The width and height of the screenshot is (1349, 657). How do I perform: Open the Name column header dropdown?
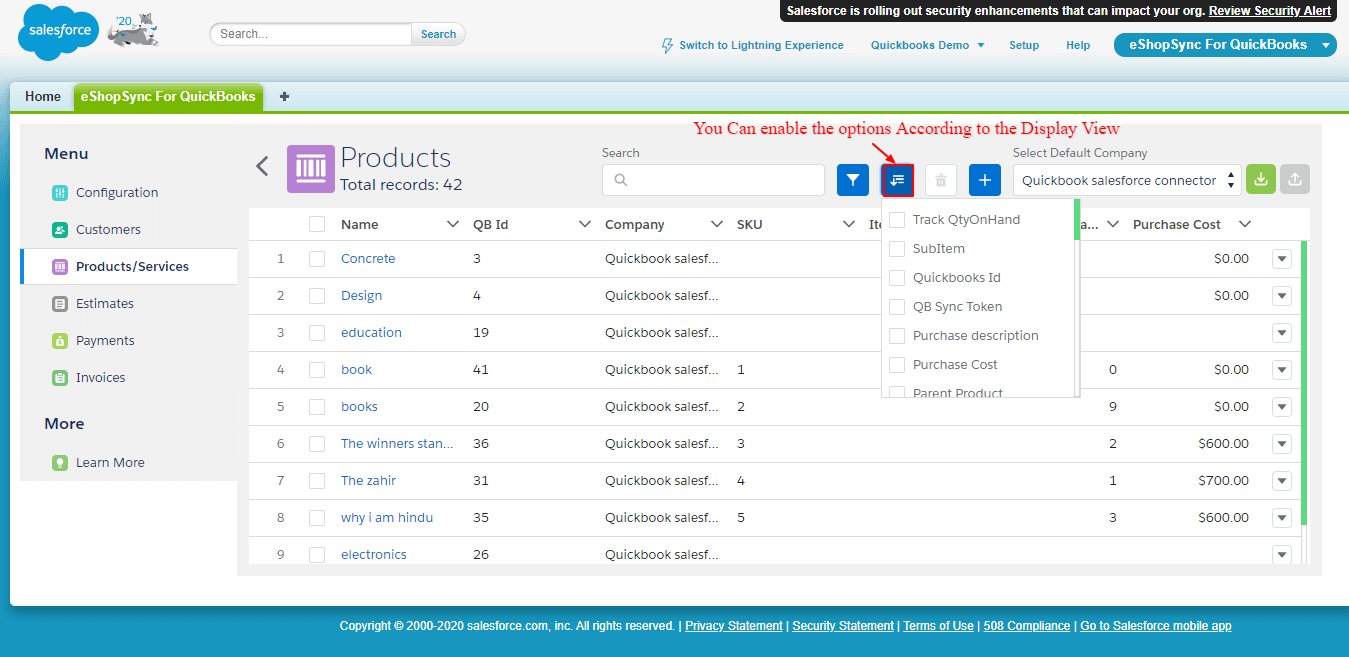point(452,225)
